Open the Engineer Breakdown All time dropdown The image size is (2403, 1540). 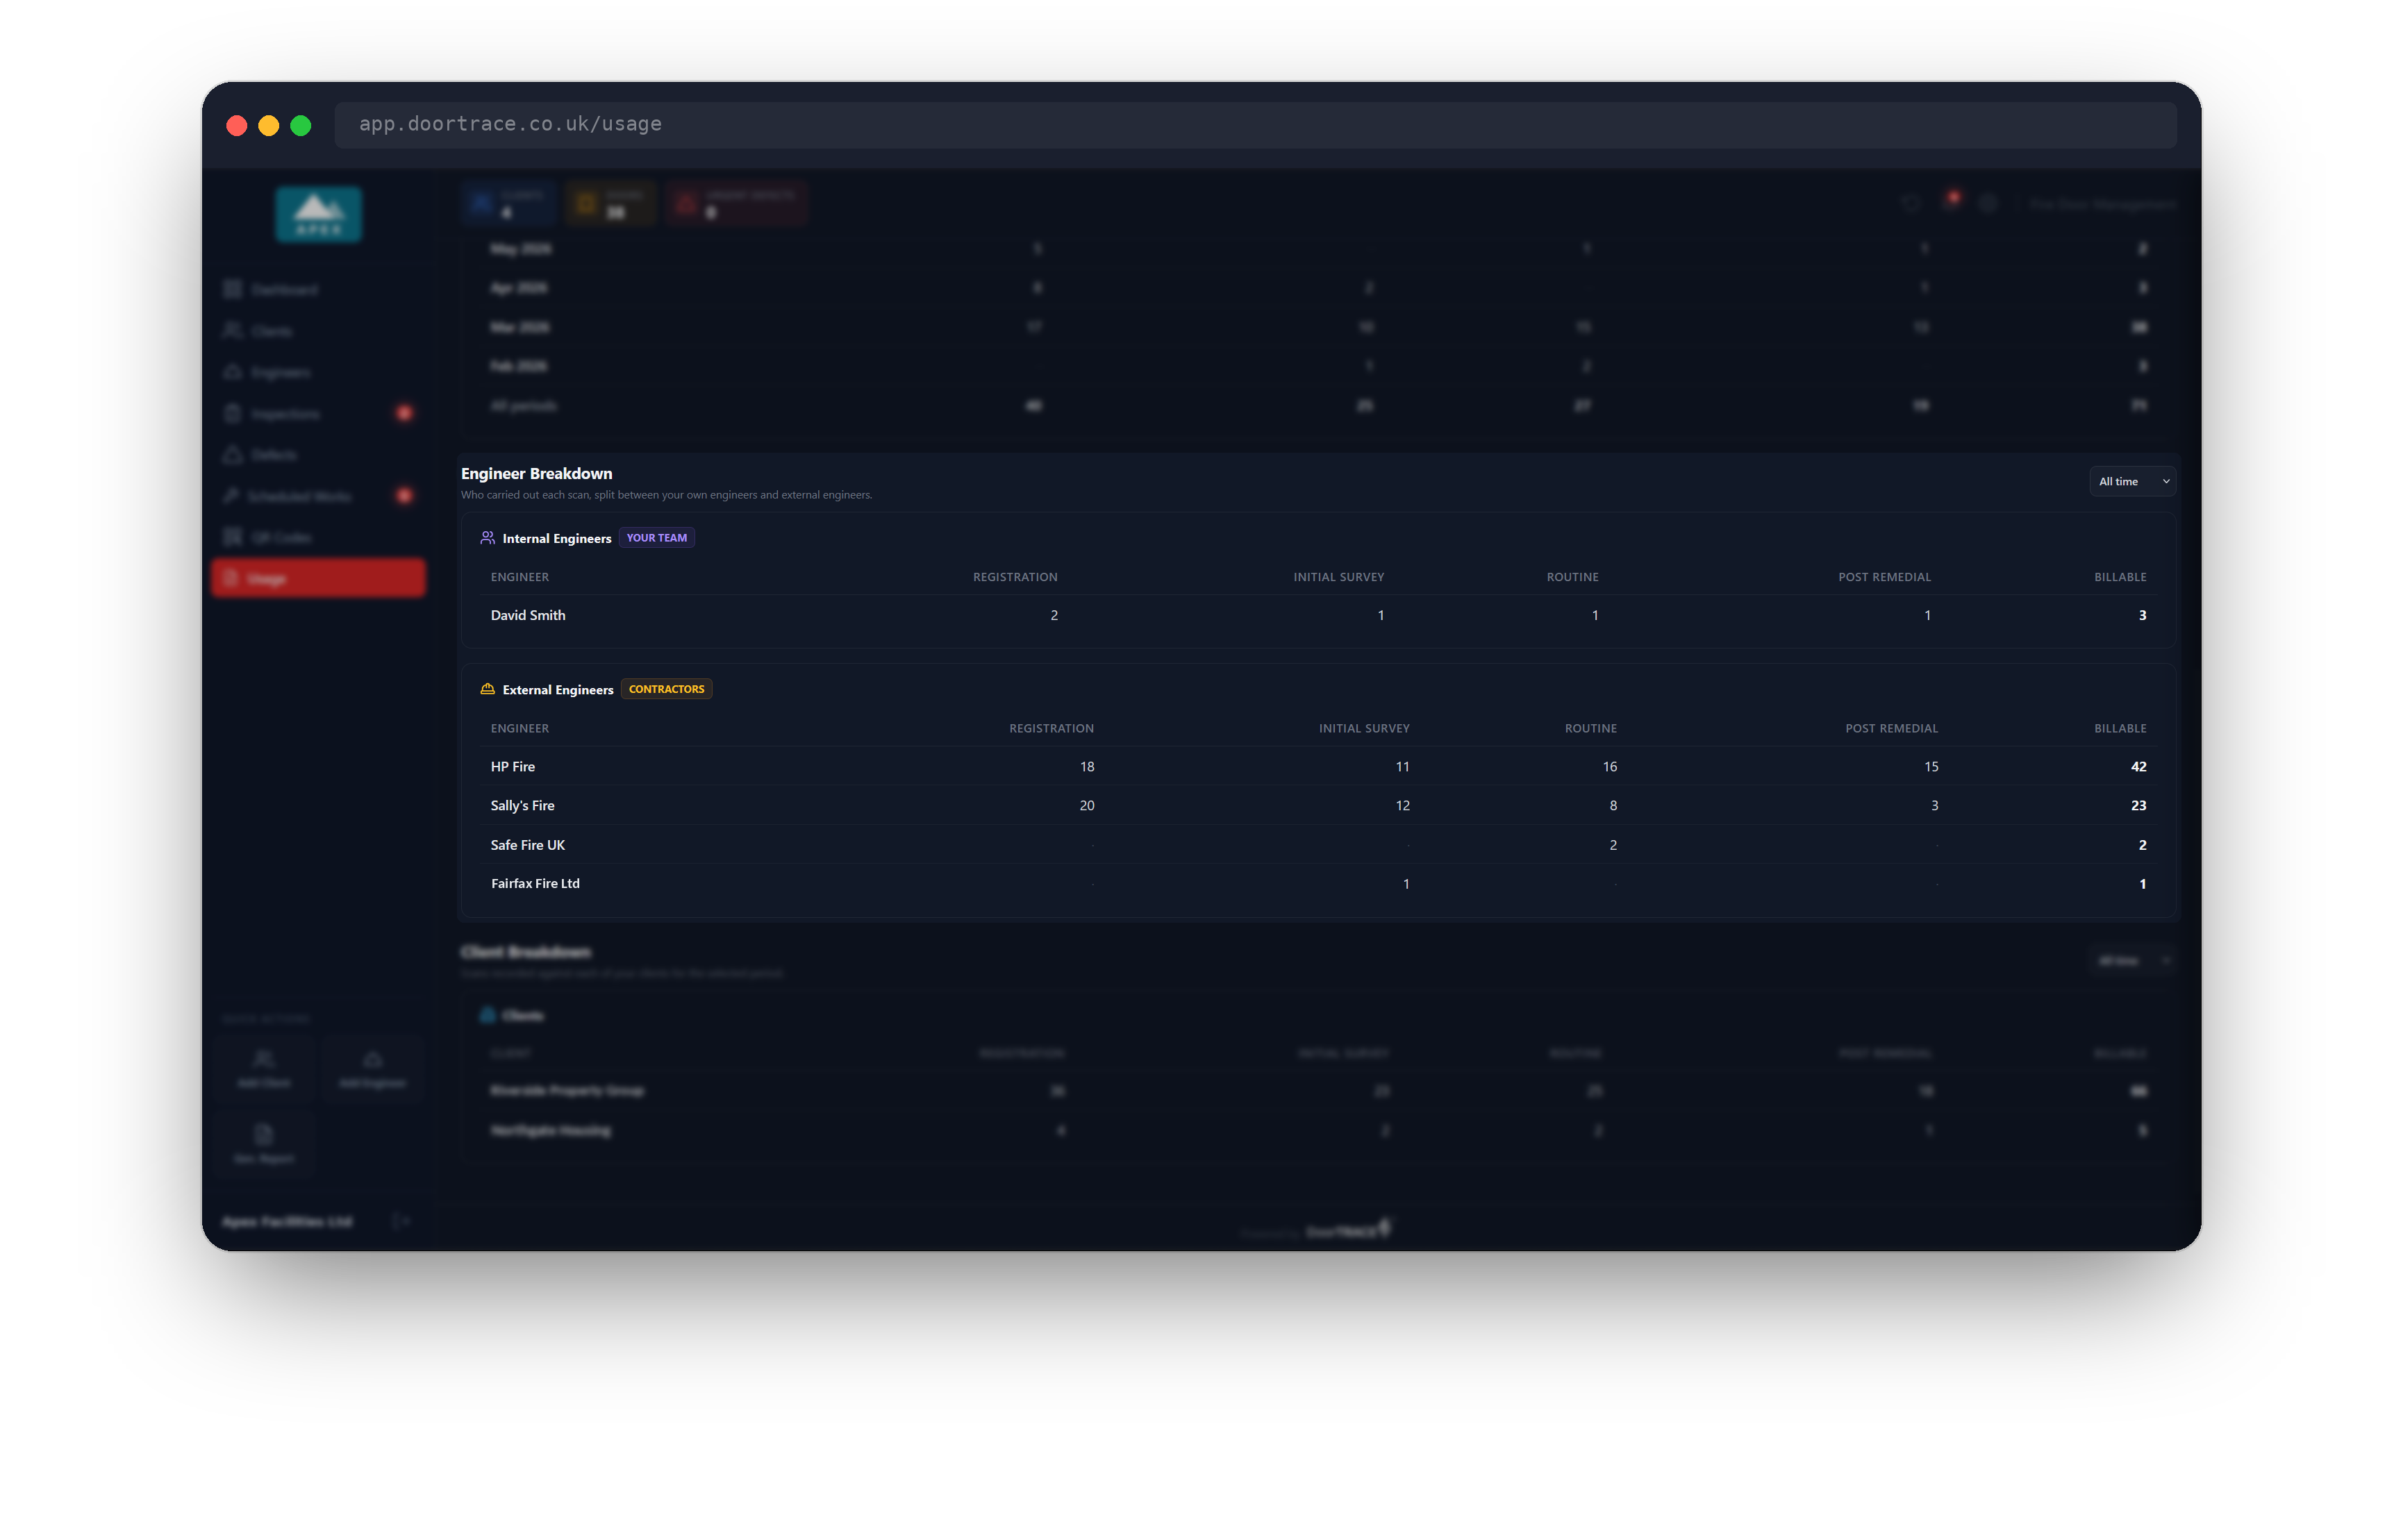[x=2131, y=481]
